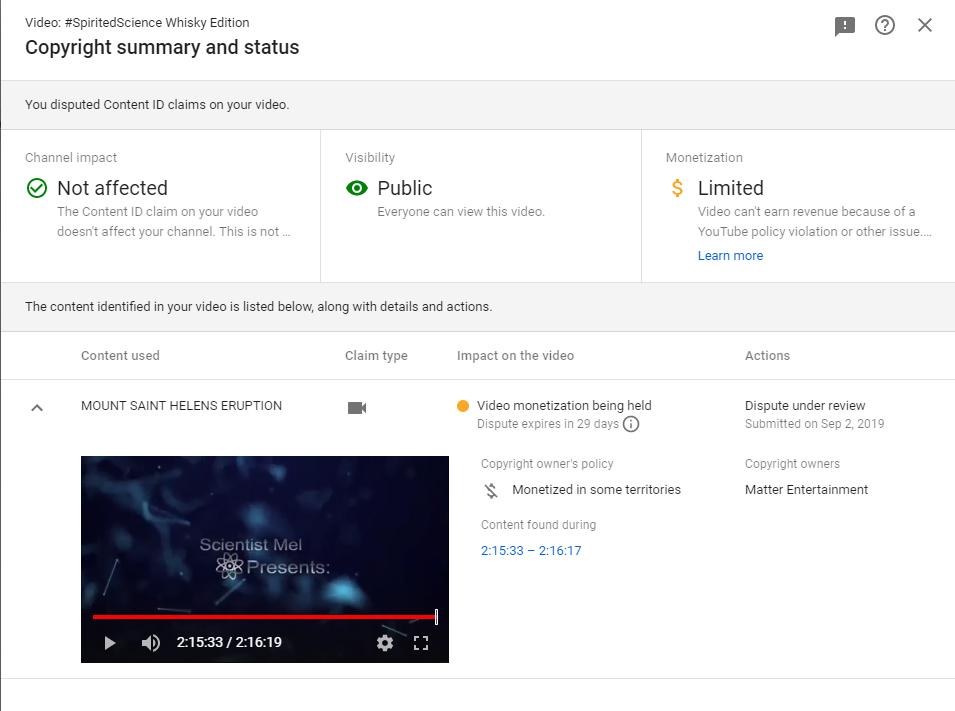Click the green checkmark Not affected icon
955x711 pixels.
point(37,188)
